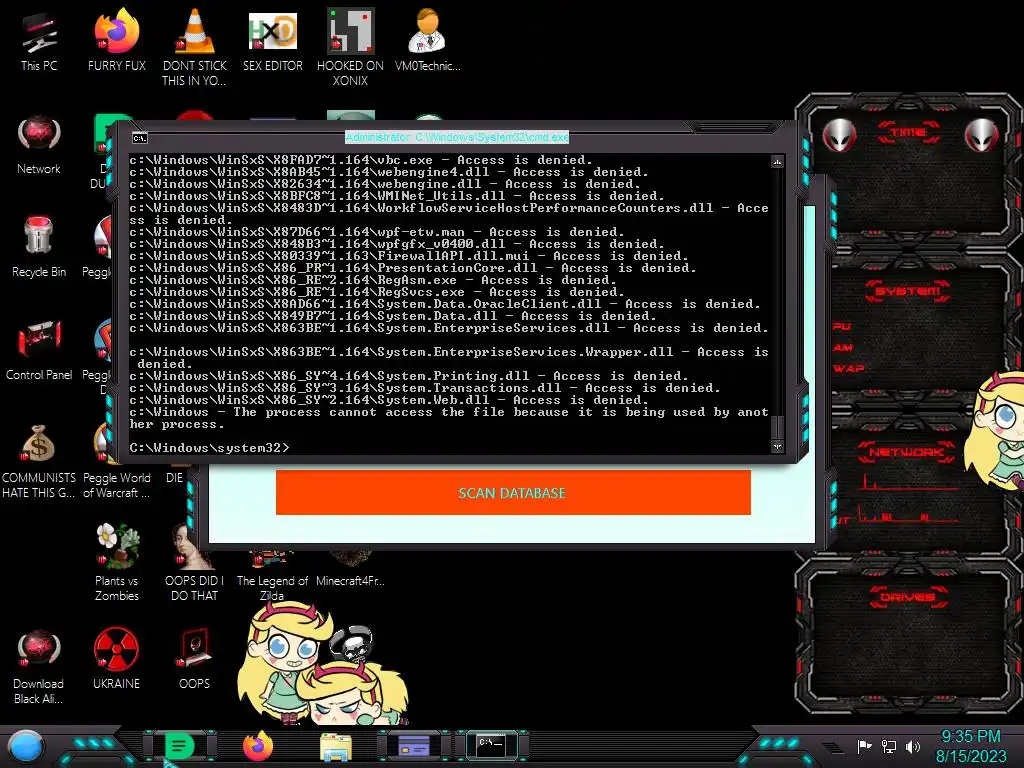Open the cmd window system menu icon

[x=140, y=138]
